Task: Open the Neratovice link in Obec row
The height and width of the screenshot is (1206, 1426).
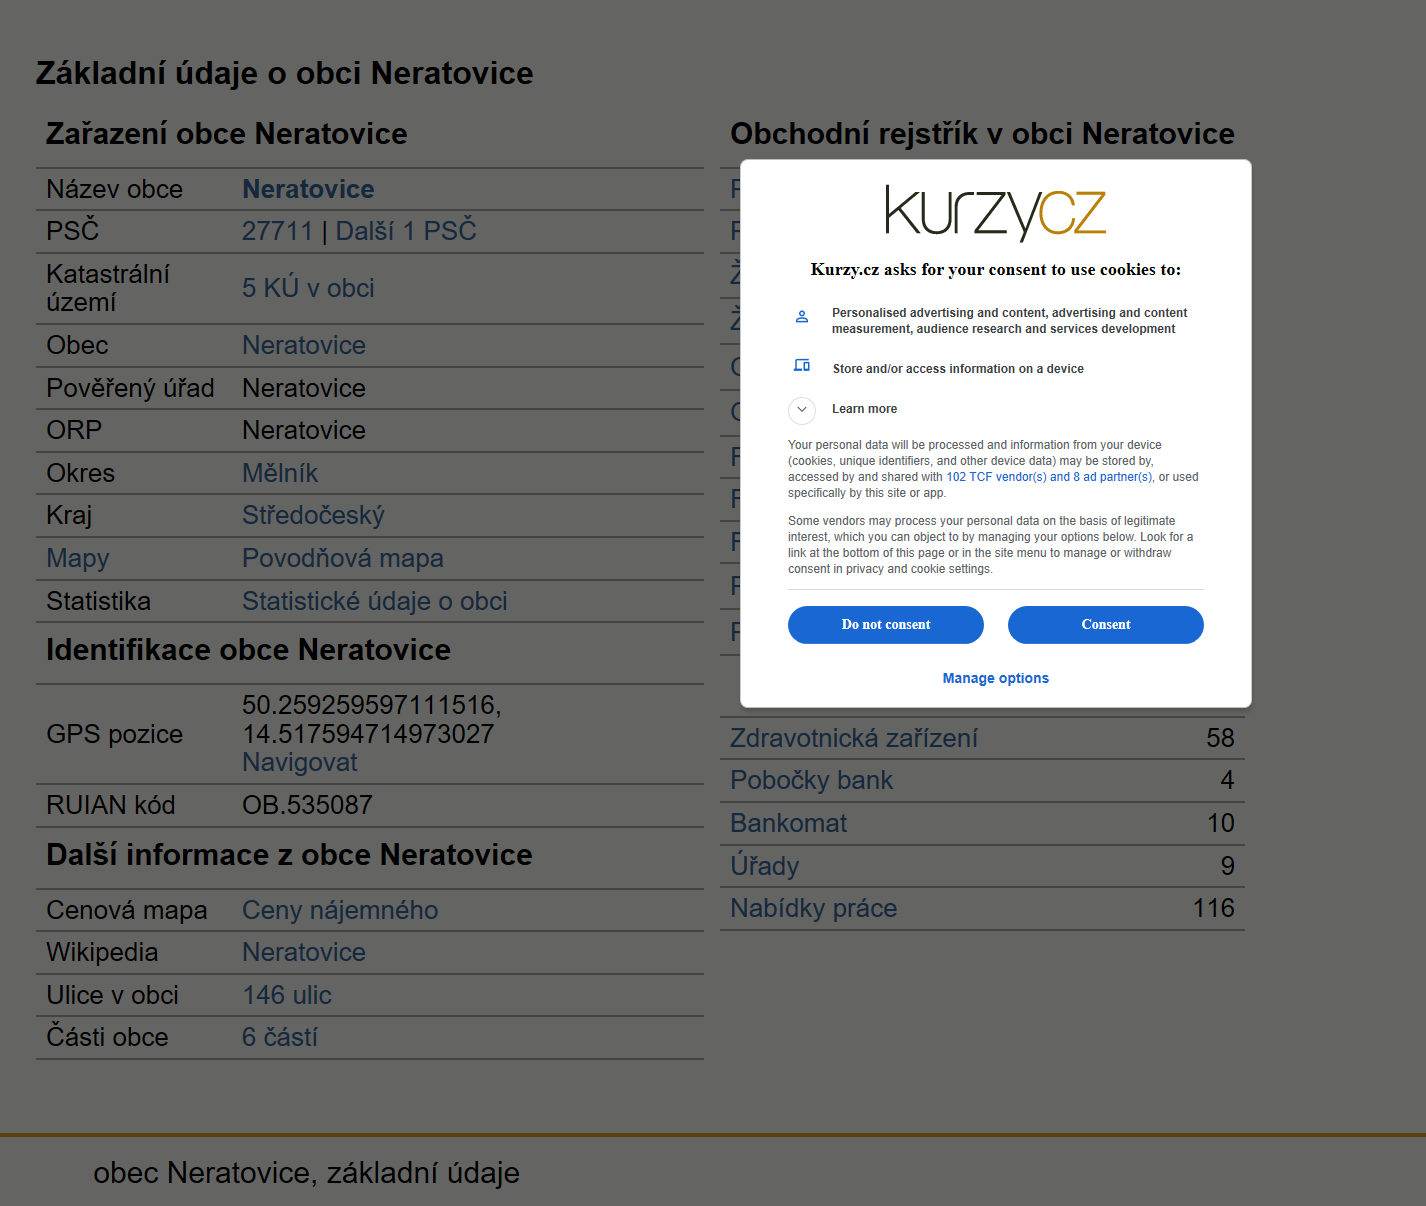Action: pos(304,345)
